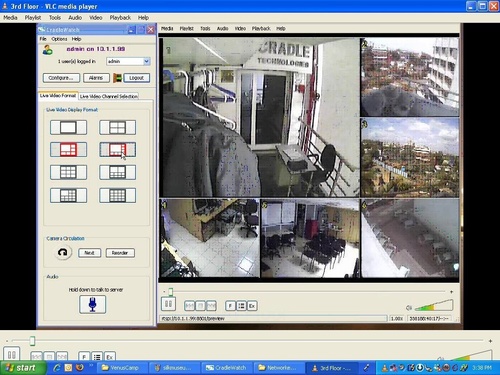
Task: Open the VLC Playback menu
Action: (120, 18)
